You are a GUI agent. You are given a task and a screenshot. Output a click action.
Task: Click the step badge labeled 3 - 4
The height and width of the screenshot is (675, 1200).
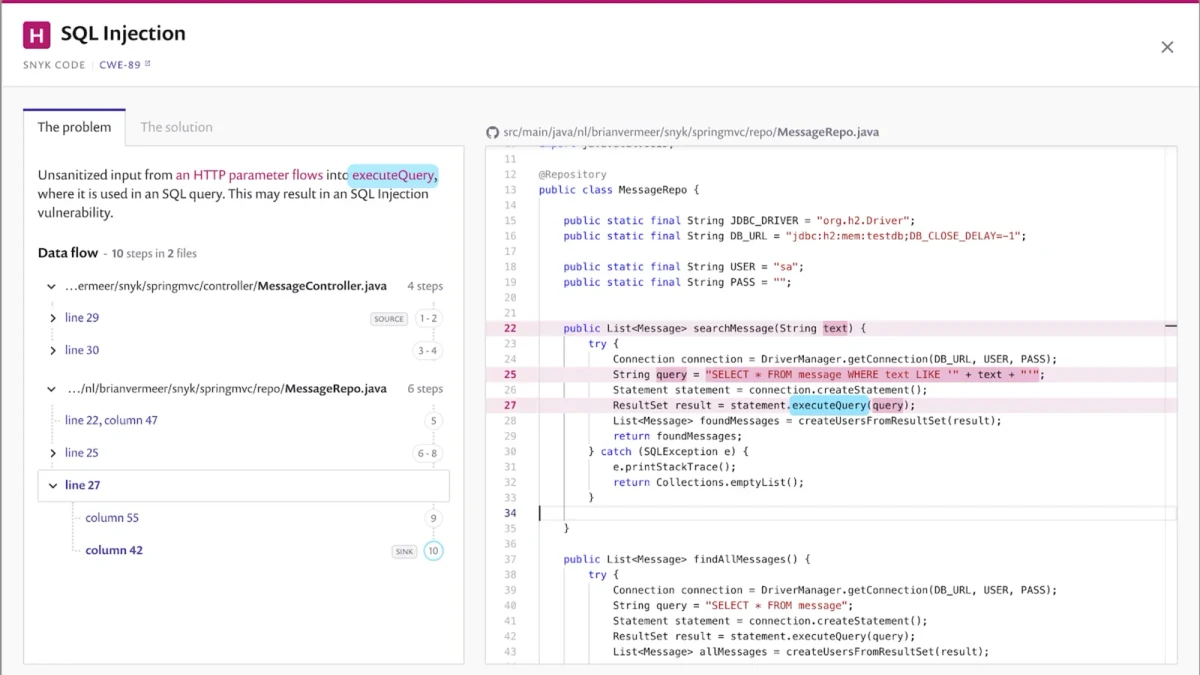pyautogui.click(x=428, y=351)
